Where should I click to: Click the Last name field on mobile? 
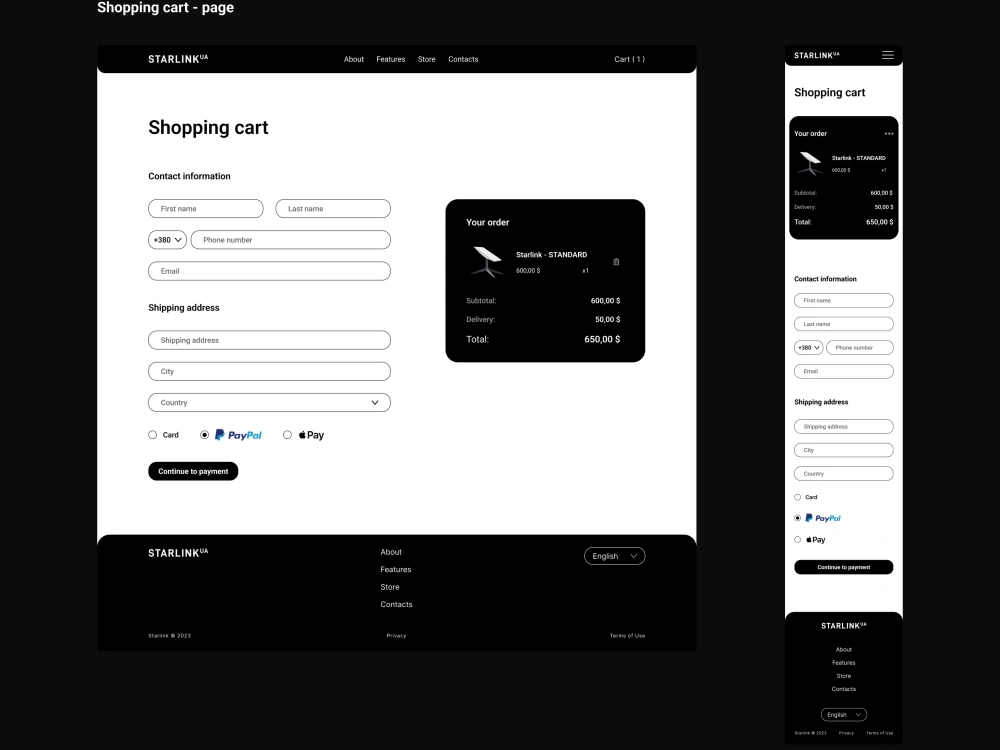844,324
